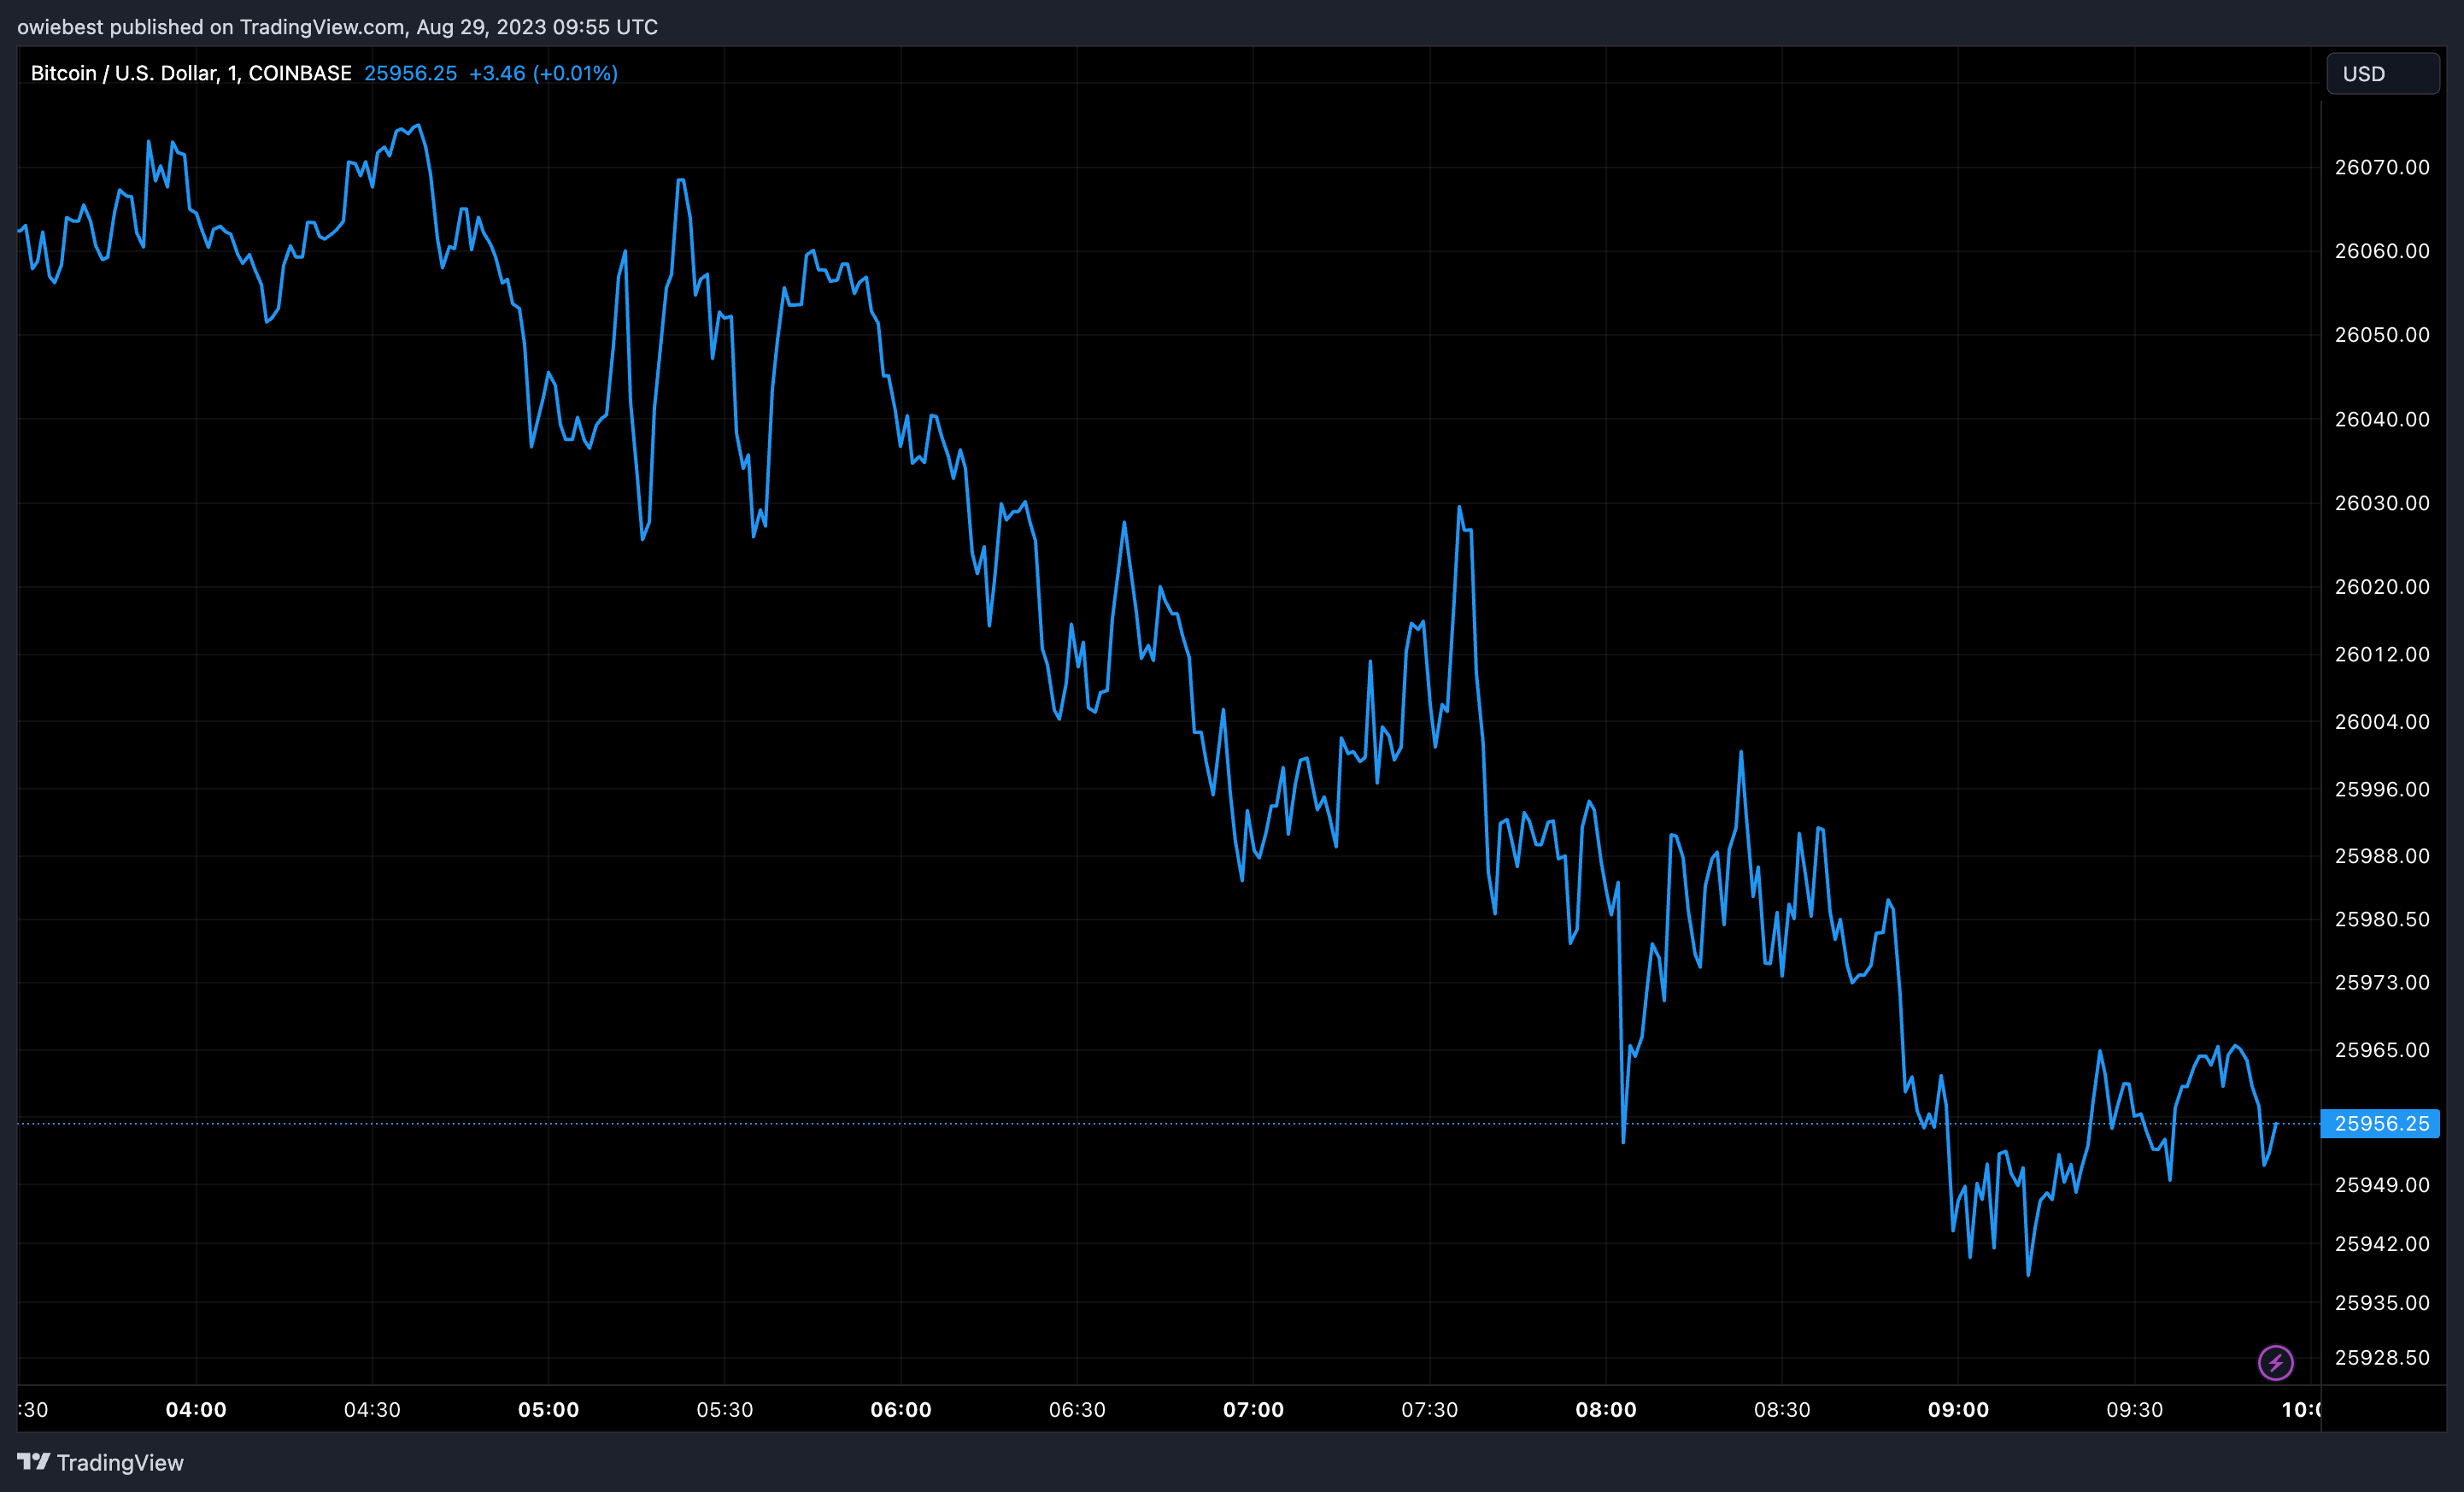Click the 26020.00 price axis label
Image resolution: width=2464 pixels, height=1492 pixels.
[x=2381, y=587]
